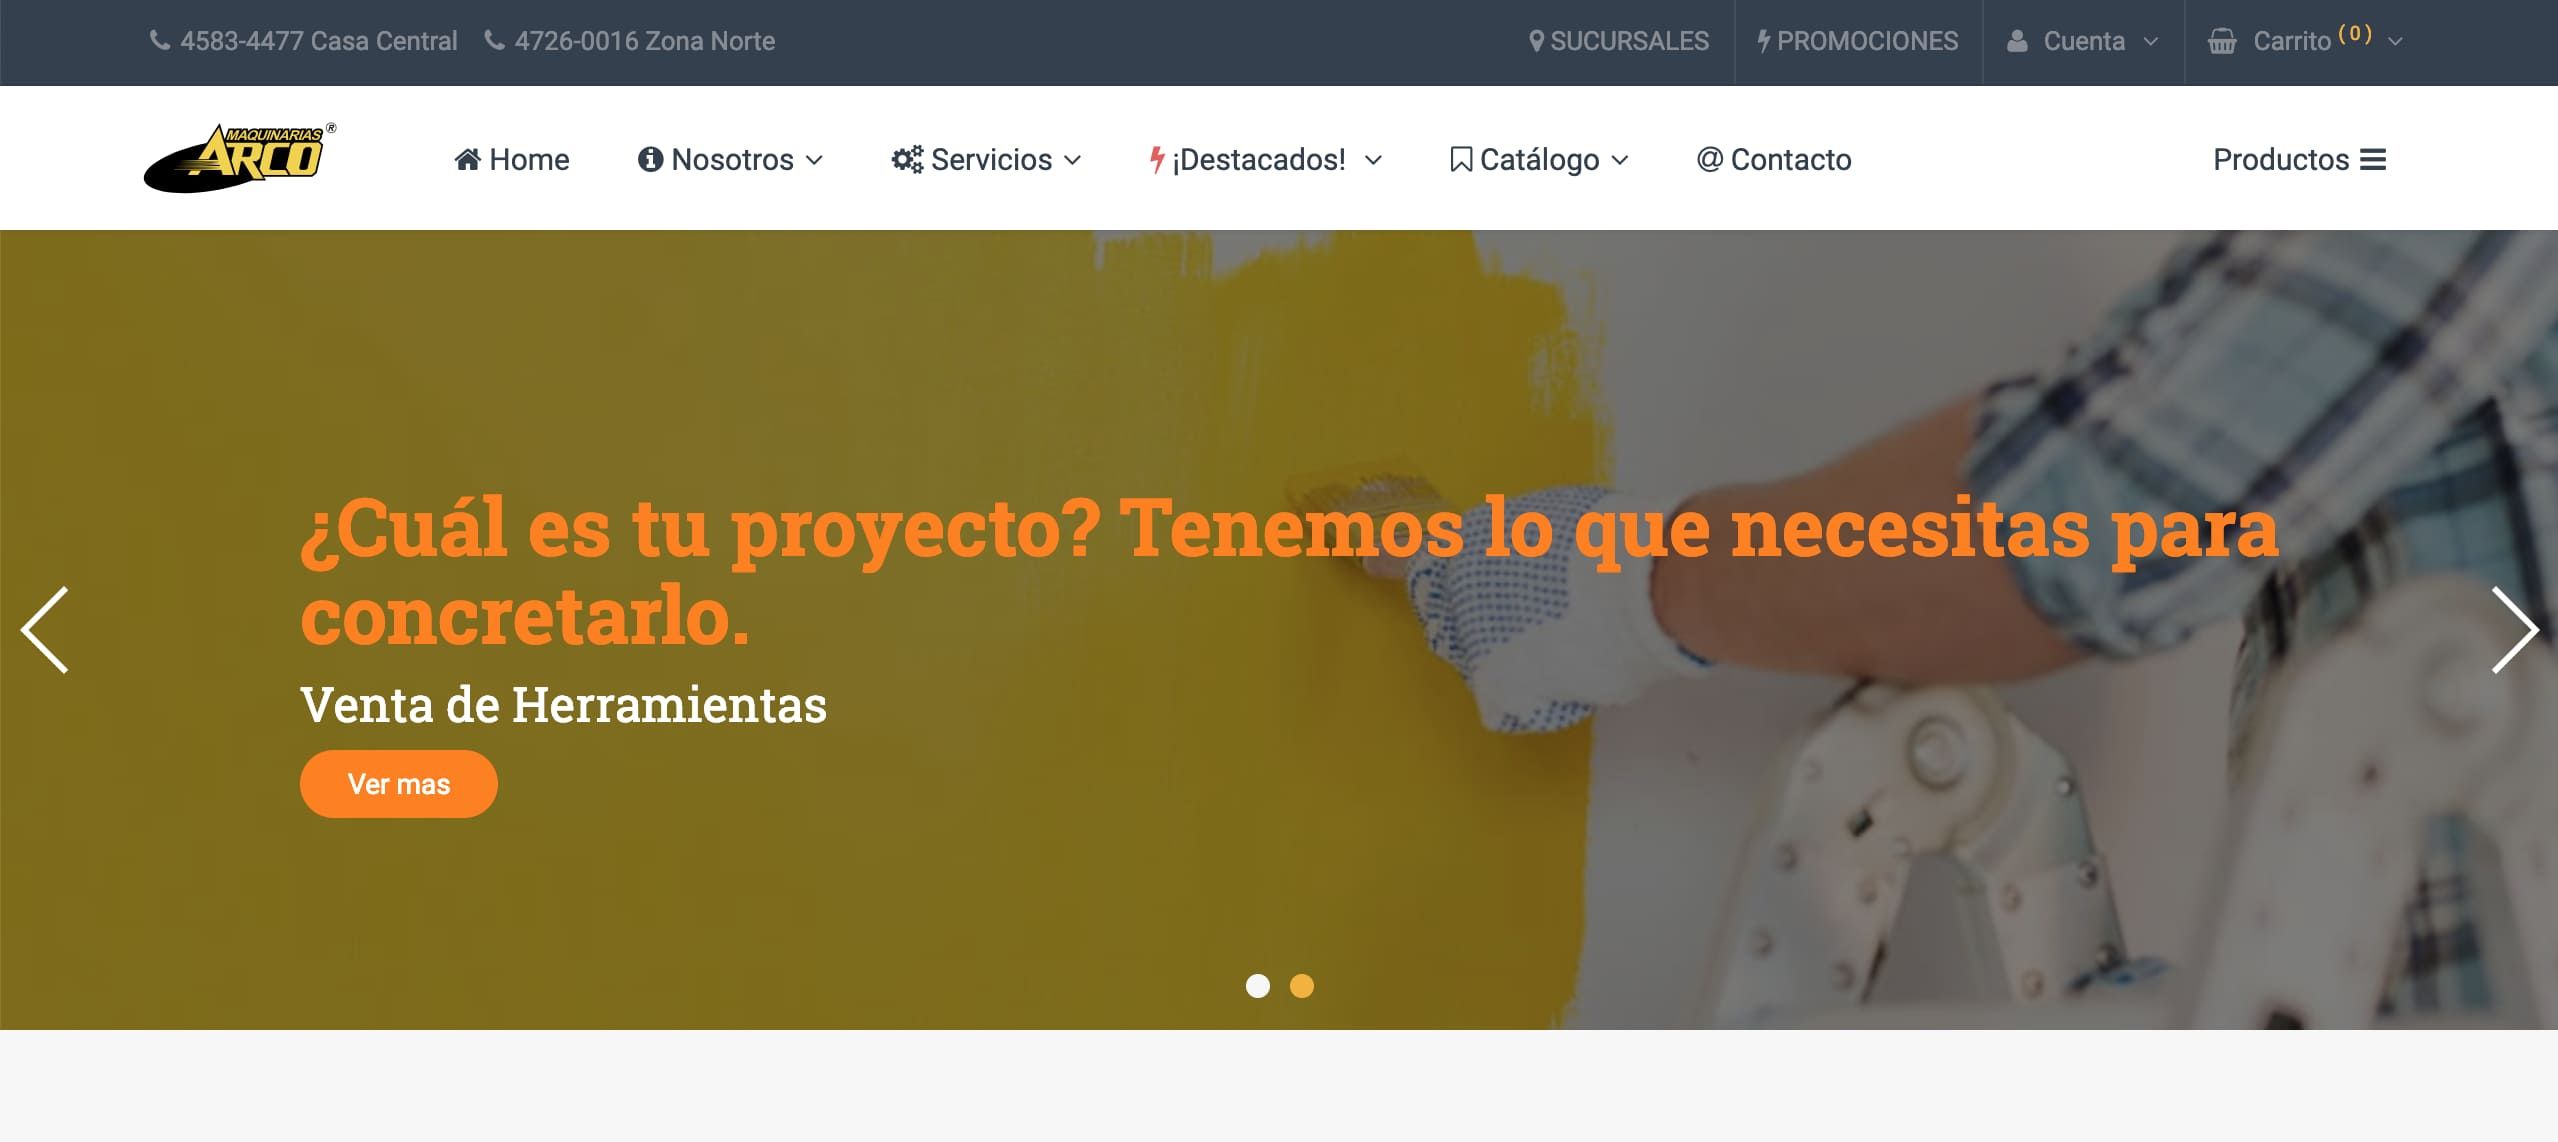Click the Cuenta user icon
Viewport: 2558px width, 1142px height.
pyautogui.click(x=2018, y=41)
